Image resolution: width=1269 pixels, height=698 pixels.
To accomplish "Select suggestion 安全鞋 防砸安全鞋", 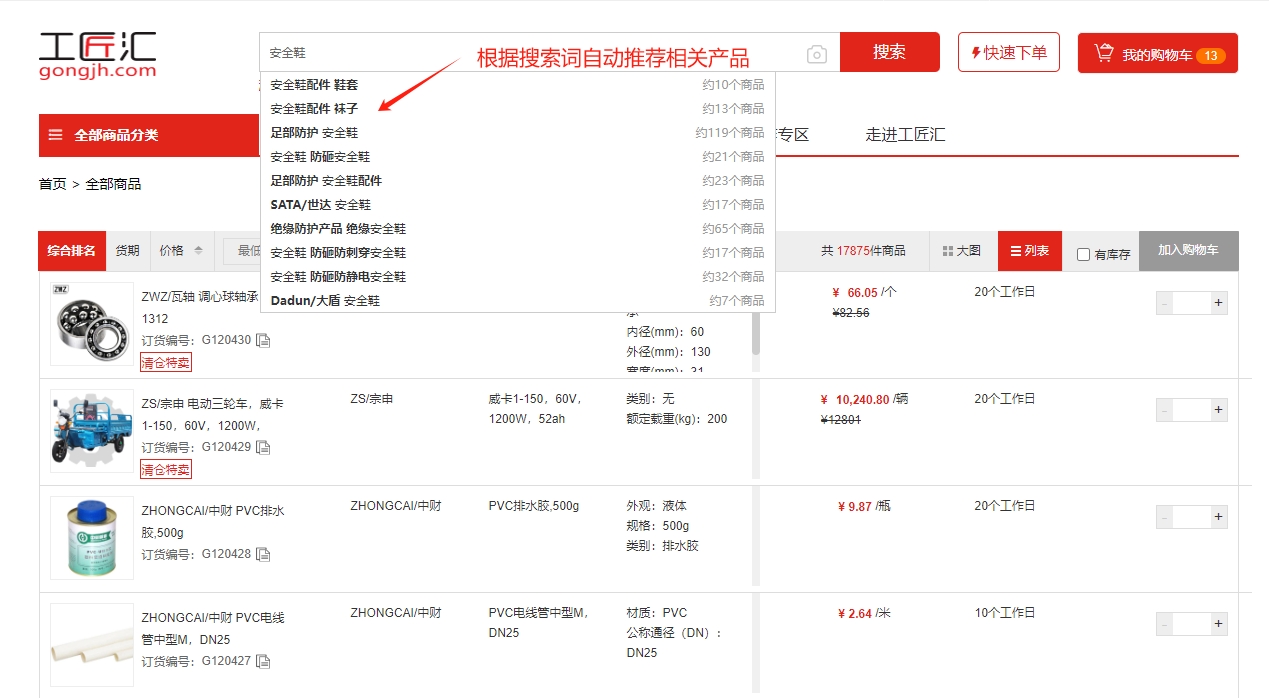I will 517,157.
